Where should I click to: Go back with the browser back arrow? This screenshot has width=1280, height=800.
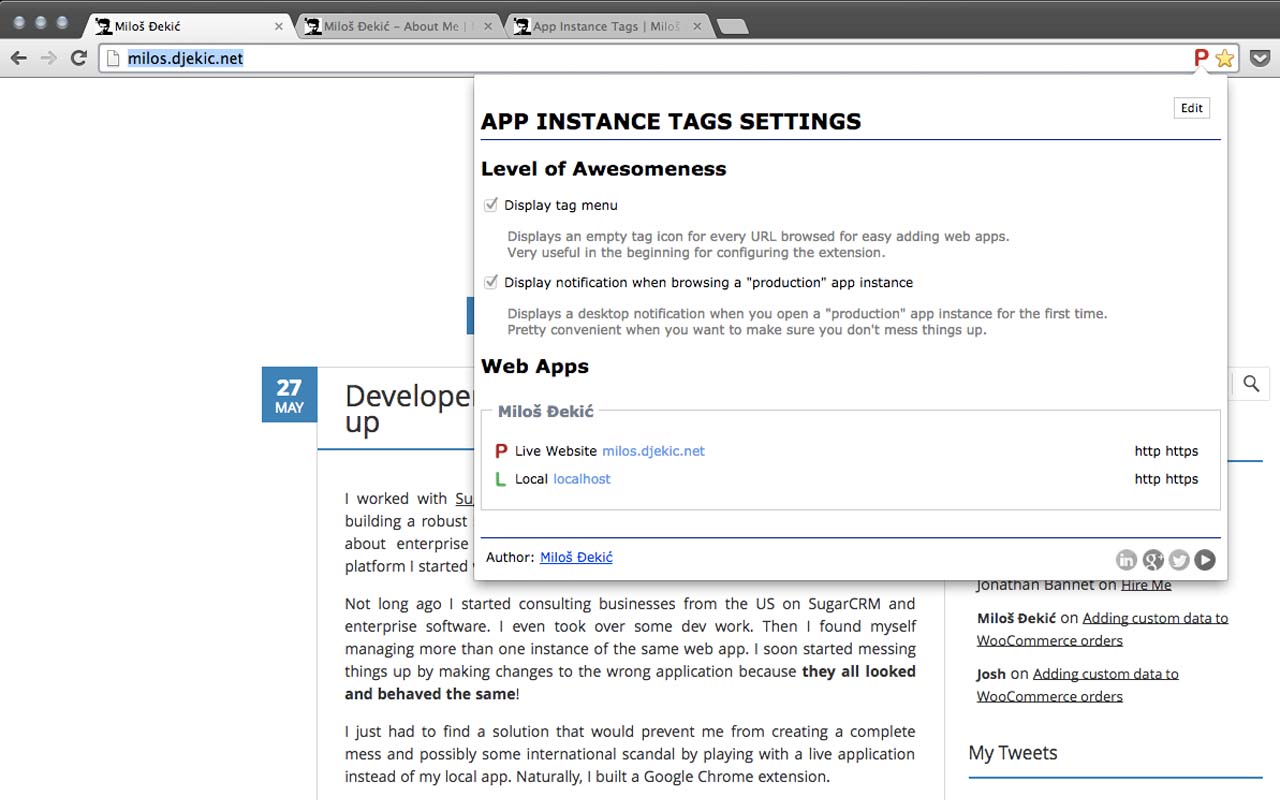18,58
